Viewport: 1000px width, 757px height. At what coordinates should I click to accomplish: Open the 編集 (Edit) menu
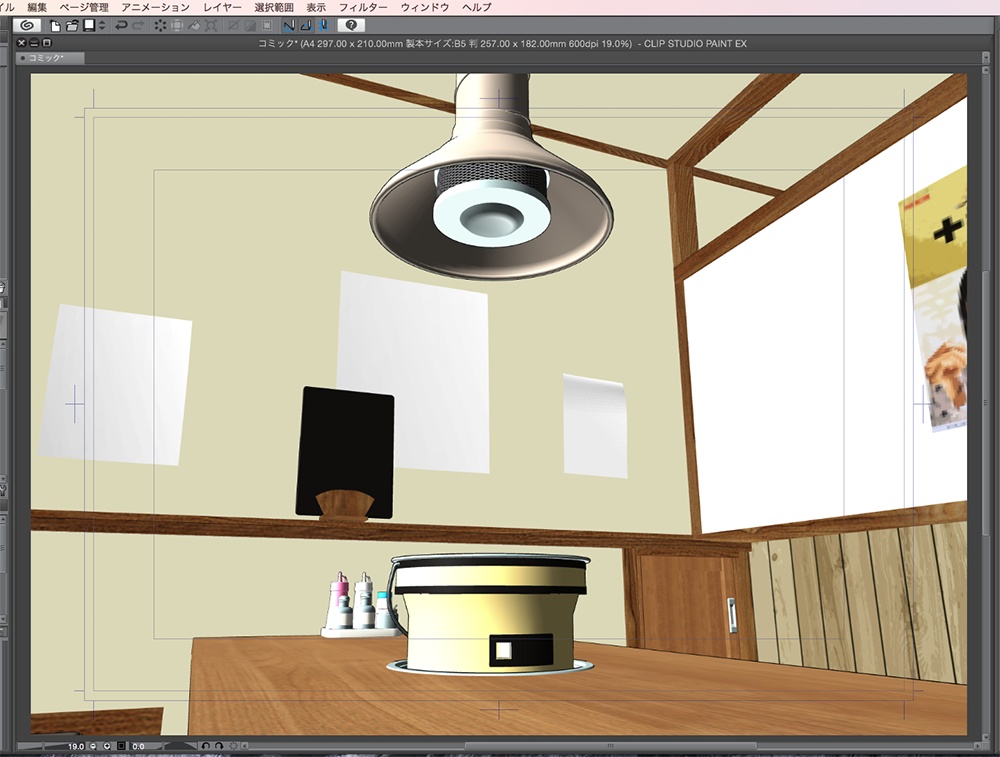click(x=37, y=7)
